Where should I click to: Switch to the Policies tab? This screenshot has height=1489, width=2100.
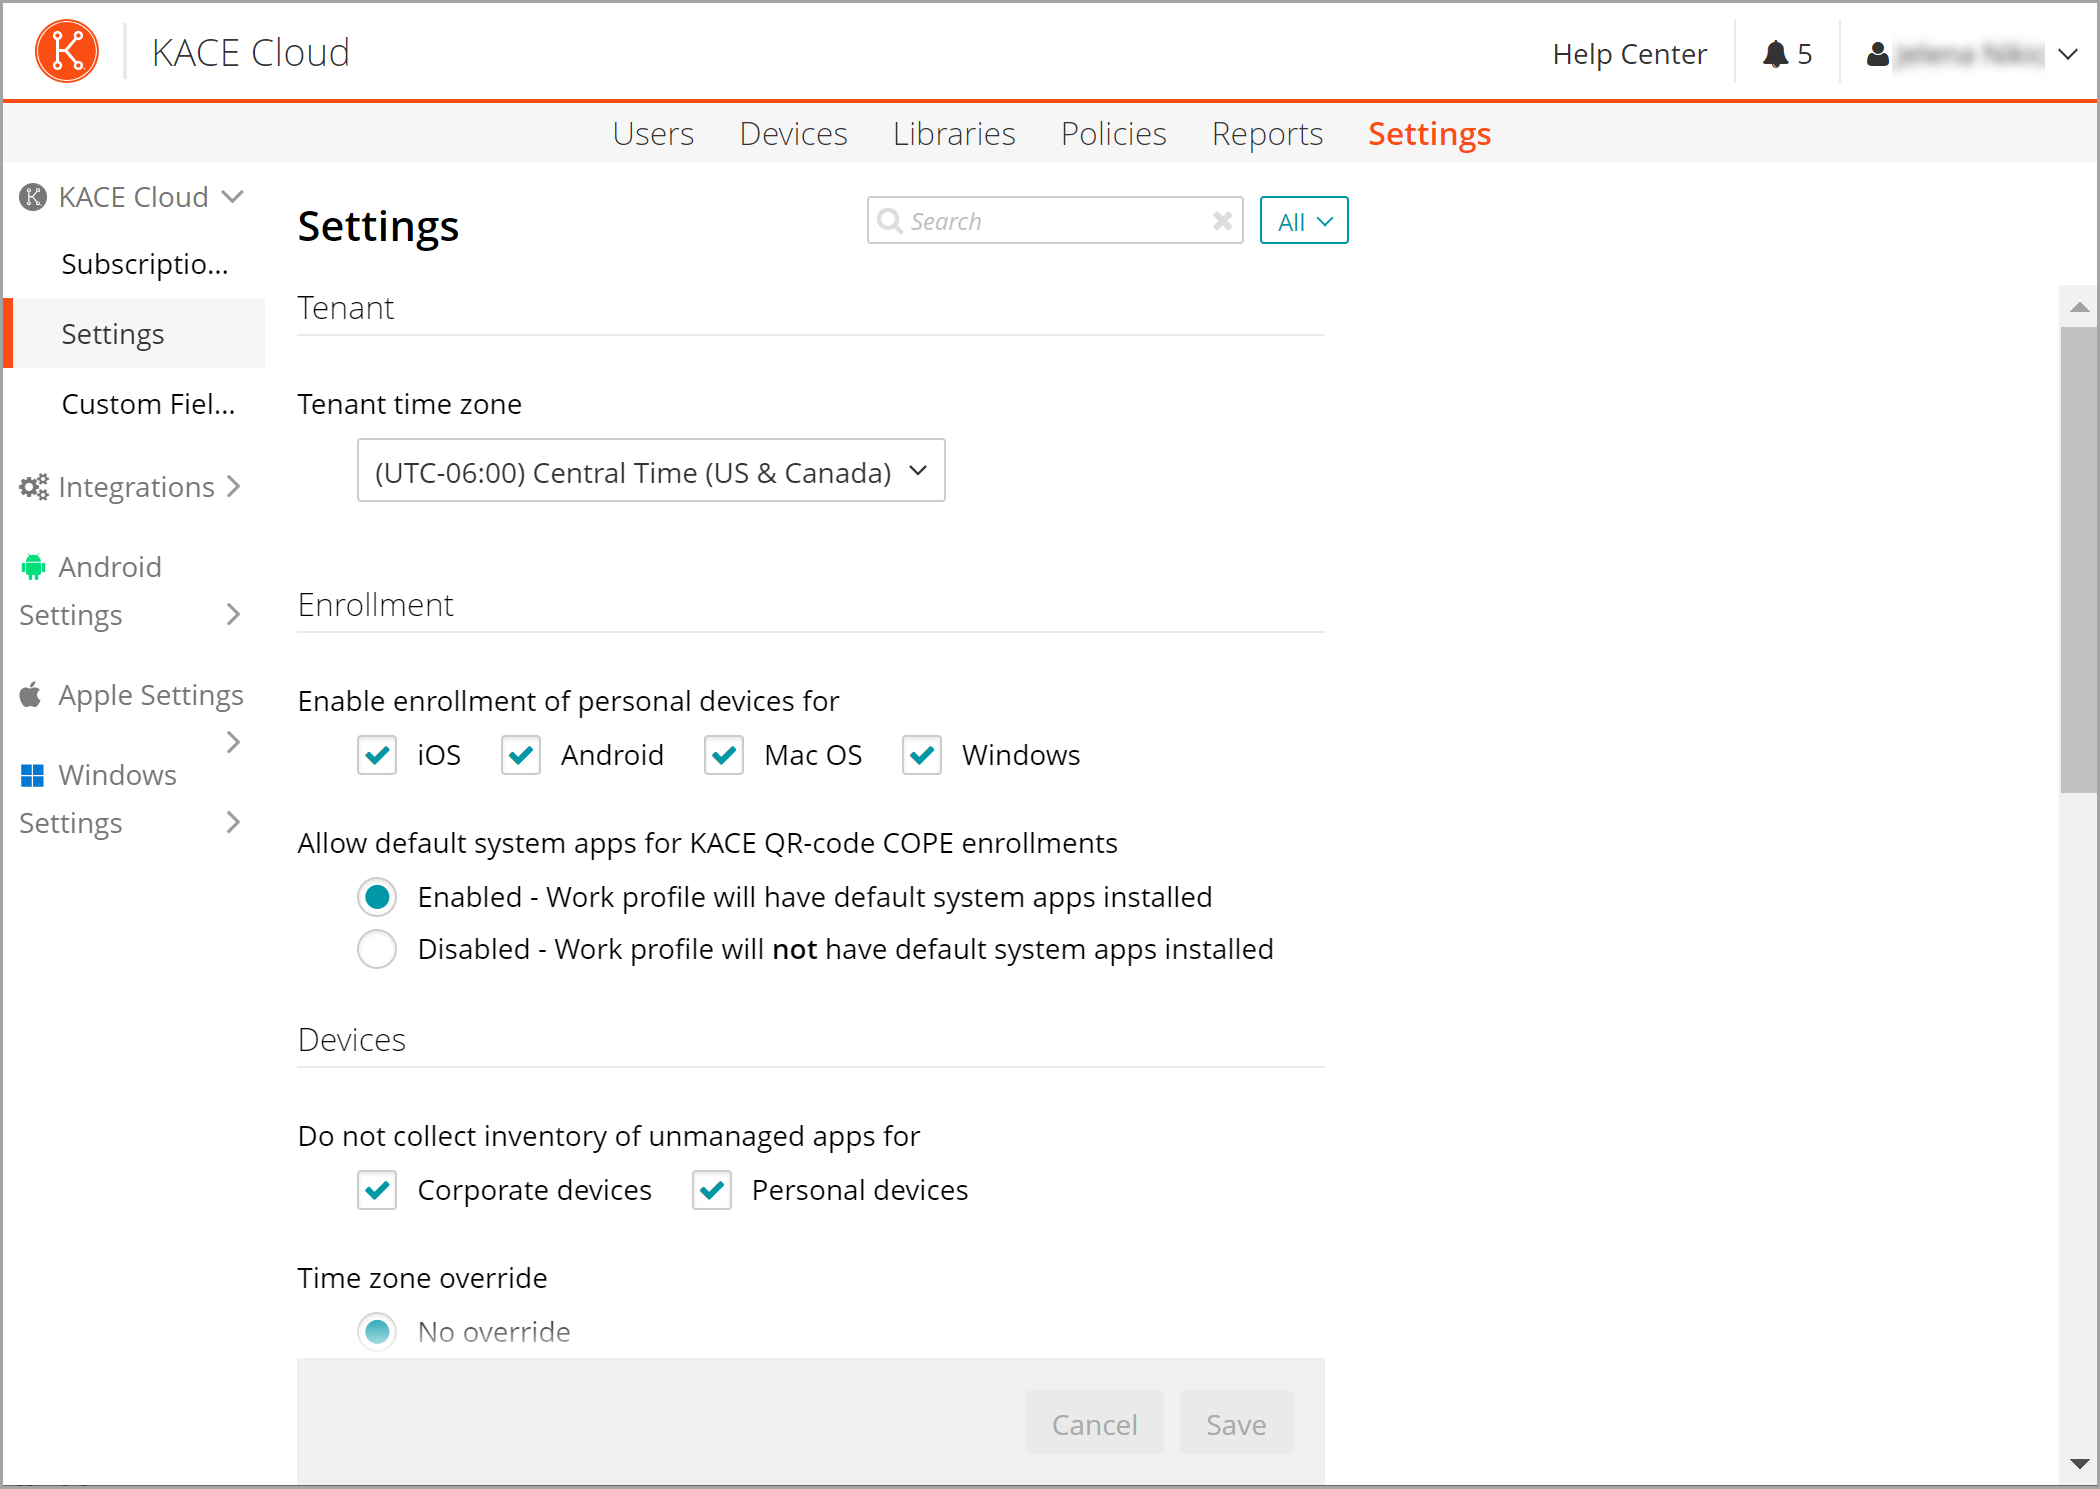[1113, 134]
